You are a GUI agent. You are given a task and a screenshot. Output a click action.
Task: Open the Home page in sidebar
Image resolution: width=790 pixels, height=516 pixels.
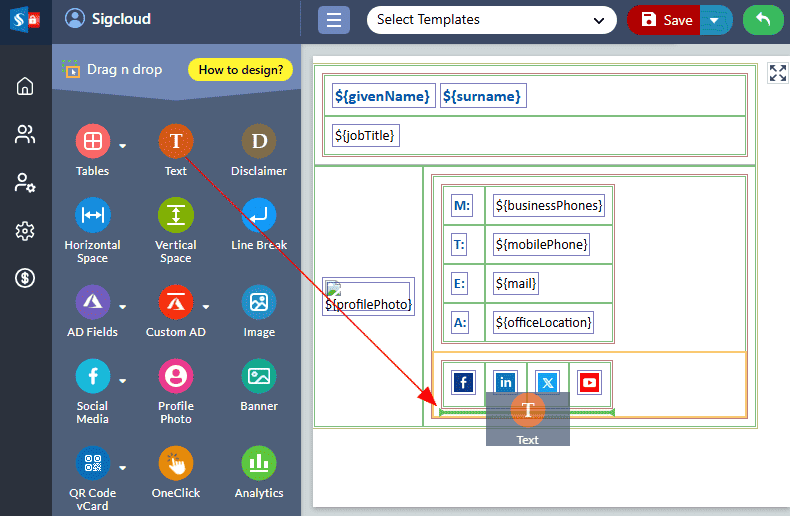25,86
